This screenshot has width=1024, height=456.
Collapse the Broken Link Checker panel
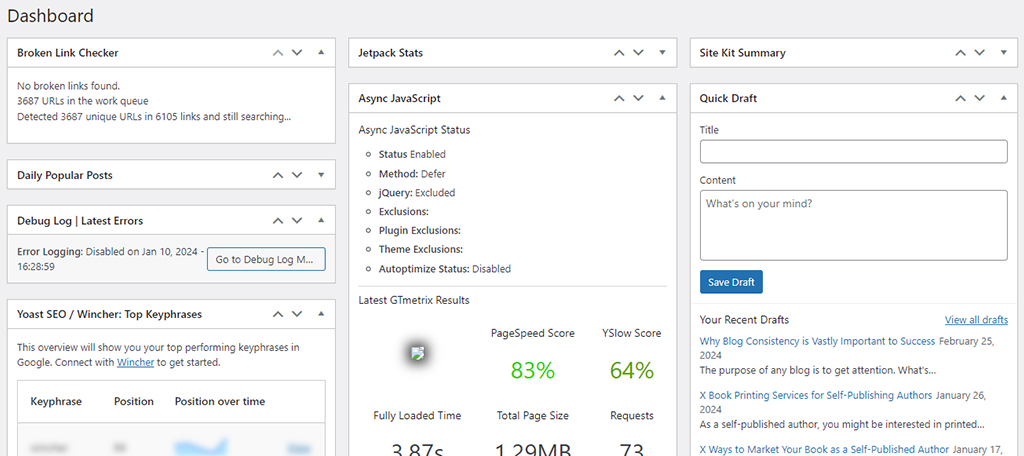point(321,53)
